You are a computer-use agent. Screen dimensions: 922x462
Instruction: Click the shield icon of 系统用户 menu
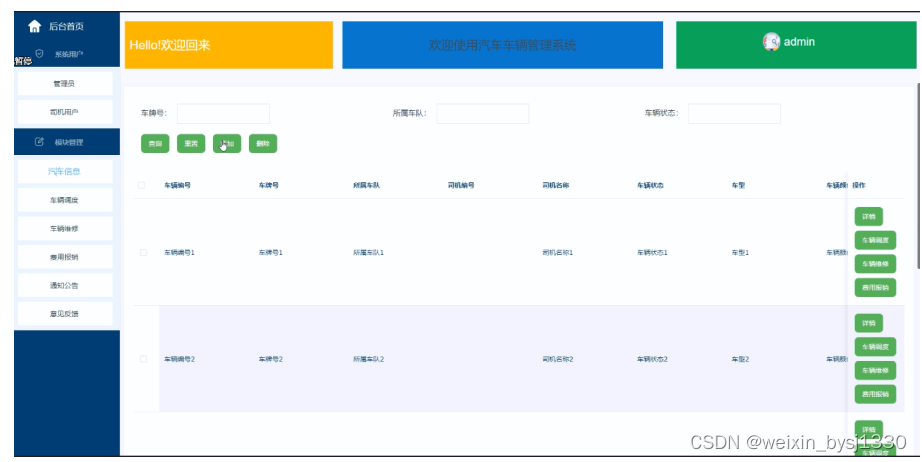point(39,53)
